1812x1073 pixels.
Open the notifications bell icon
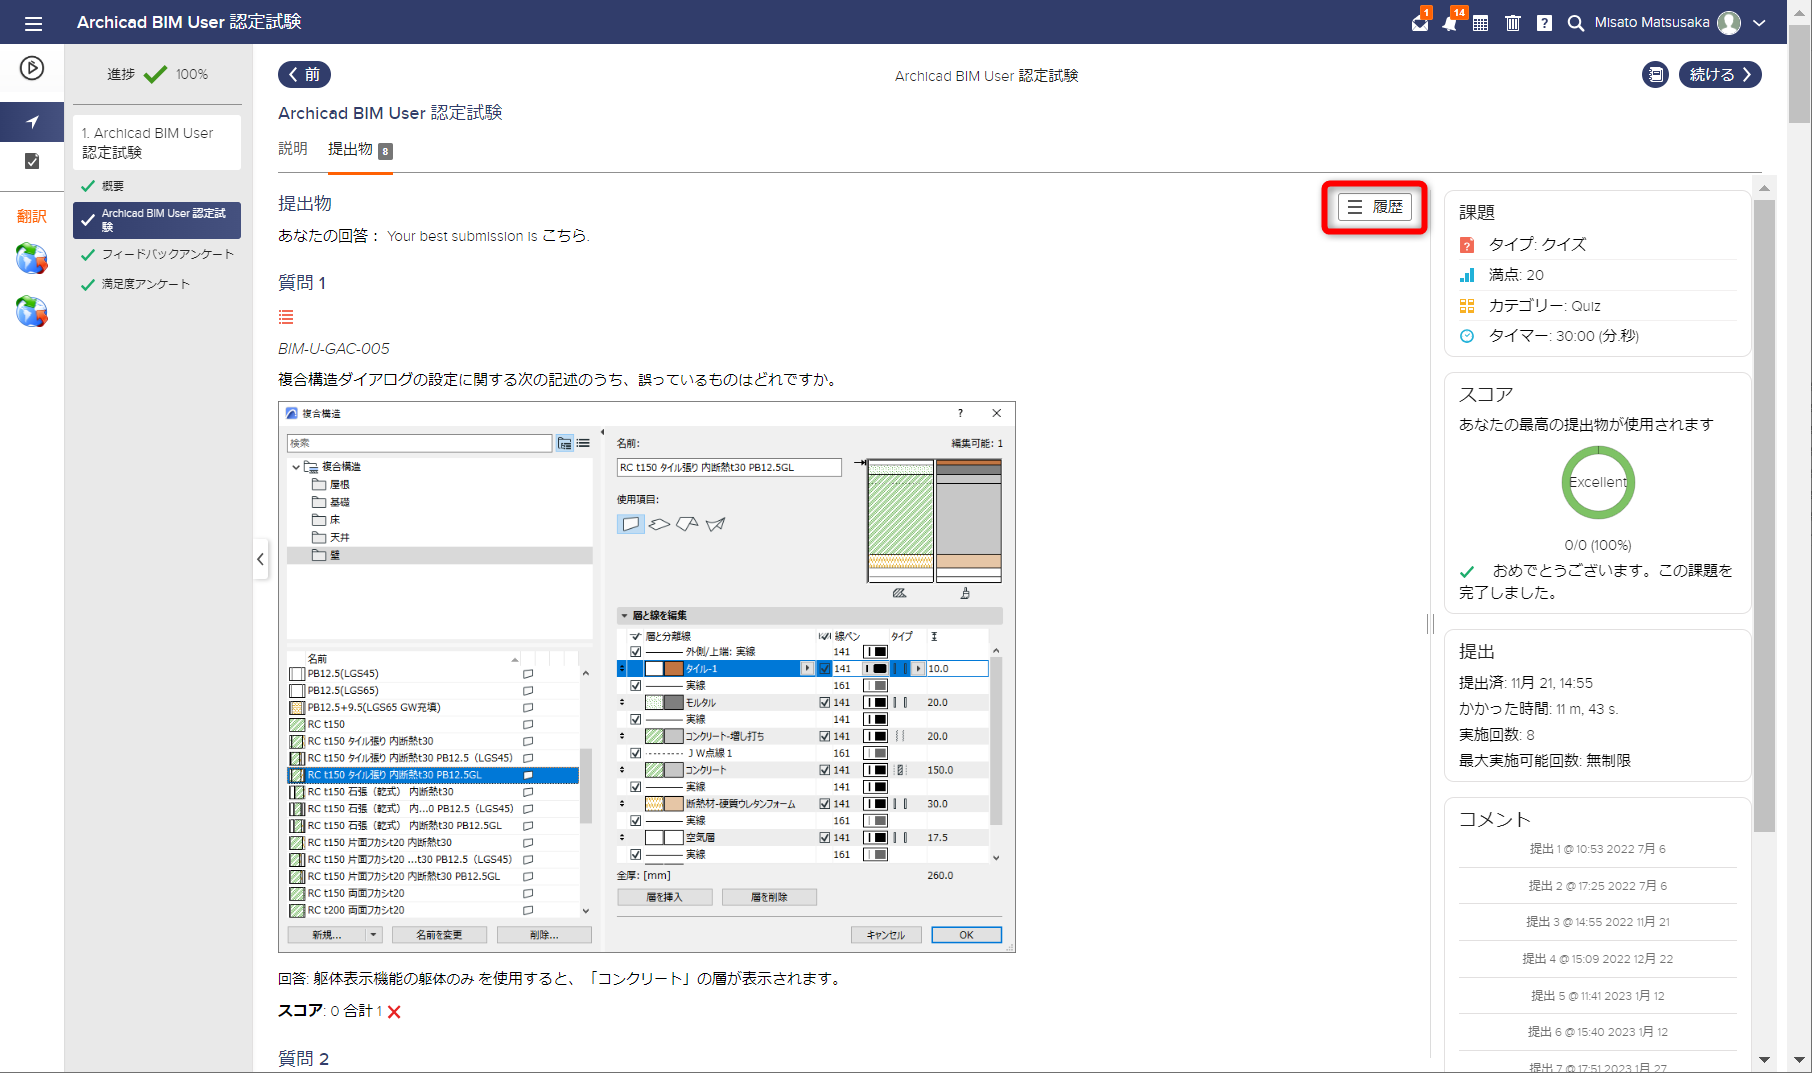pos(1450,22)
